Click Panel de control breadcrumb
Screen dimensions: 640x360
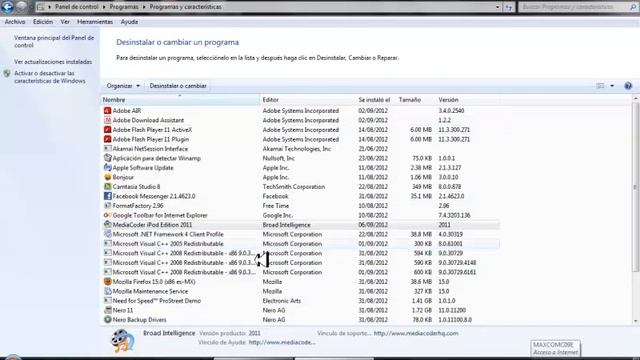[x=76, y=7]
